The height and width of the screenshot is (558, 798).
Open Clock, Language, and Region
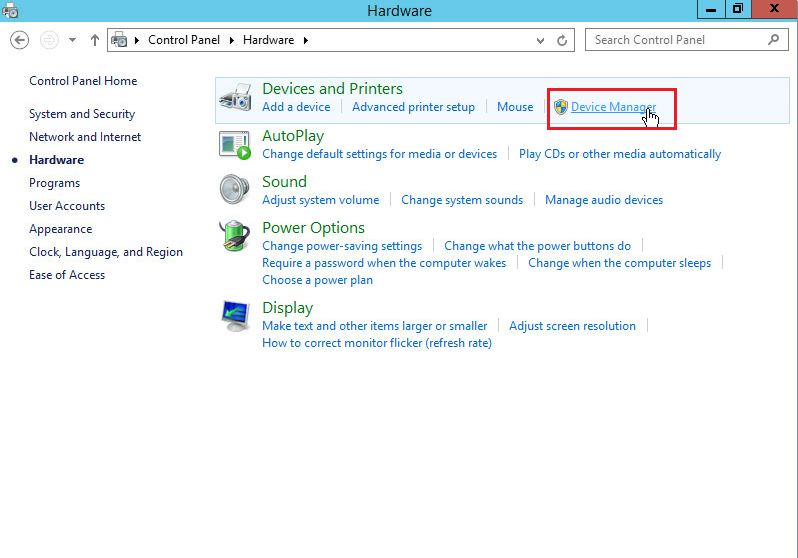[x=106, y=252]
